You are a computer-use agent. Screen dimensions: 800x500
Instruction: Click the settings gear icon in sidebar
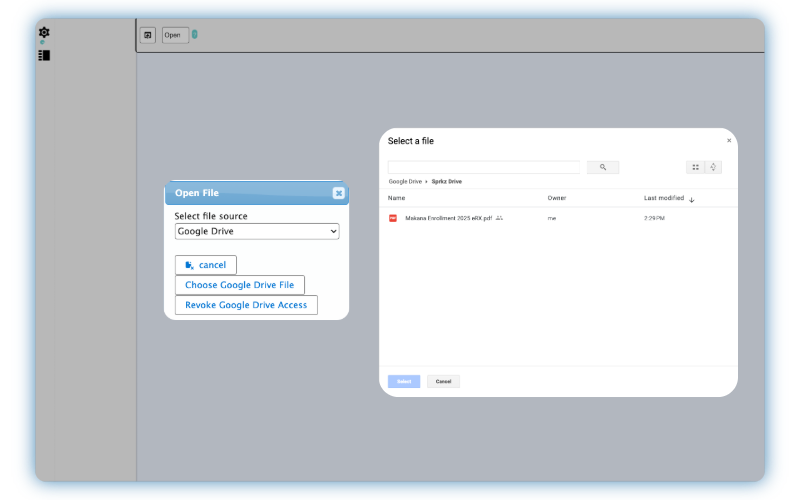(44, 32)
